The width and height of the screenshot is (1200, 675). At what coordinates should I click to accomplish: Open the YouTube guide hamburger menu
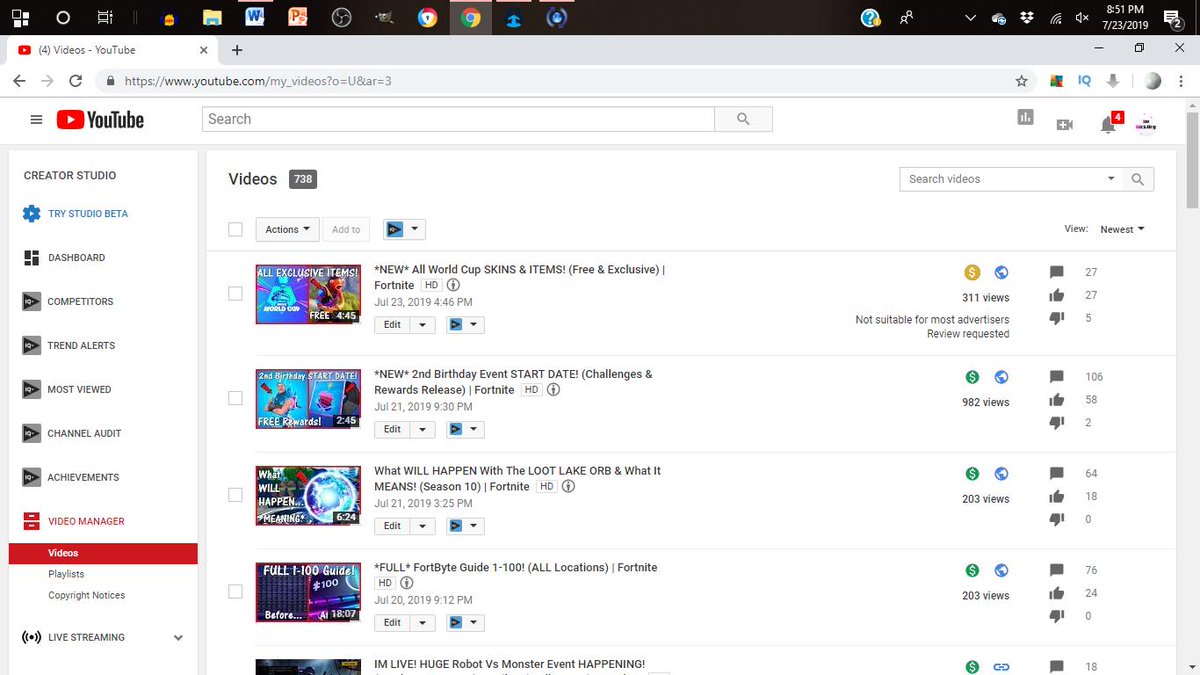(37, 120)
